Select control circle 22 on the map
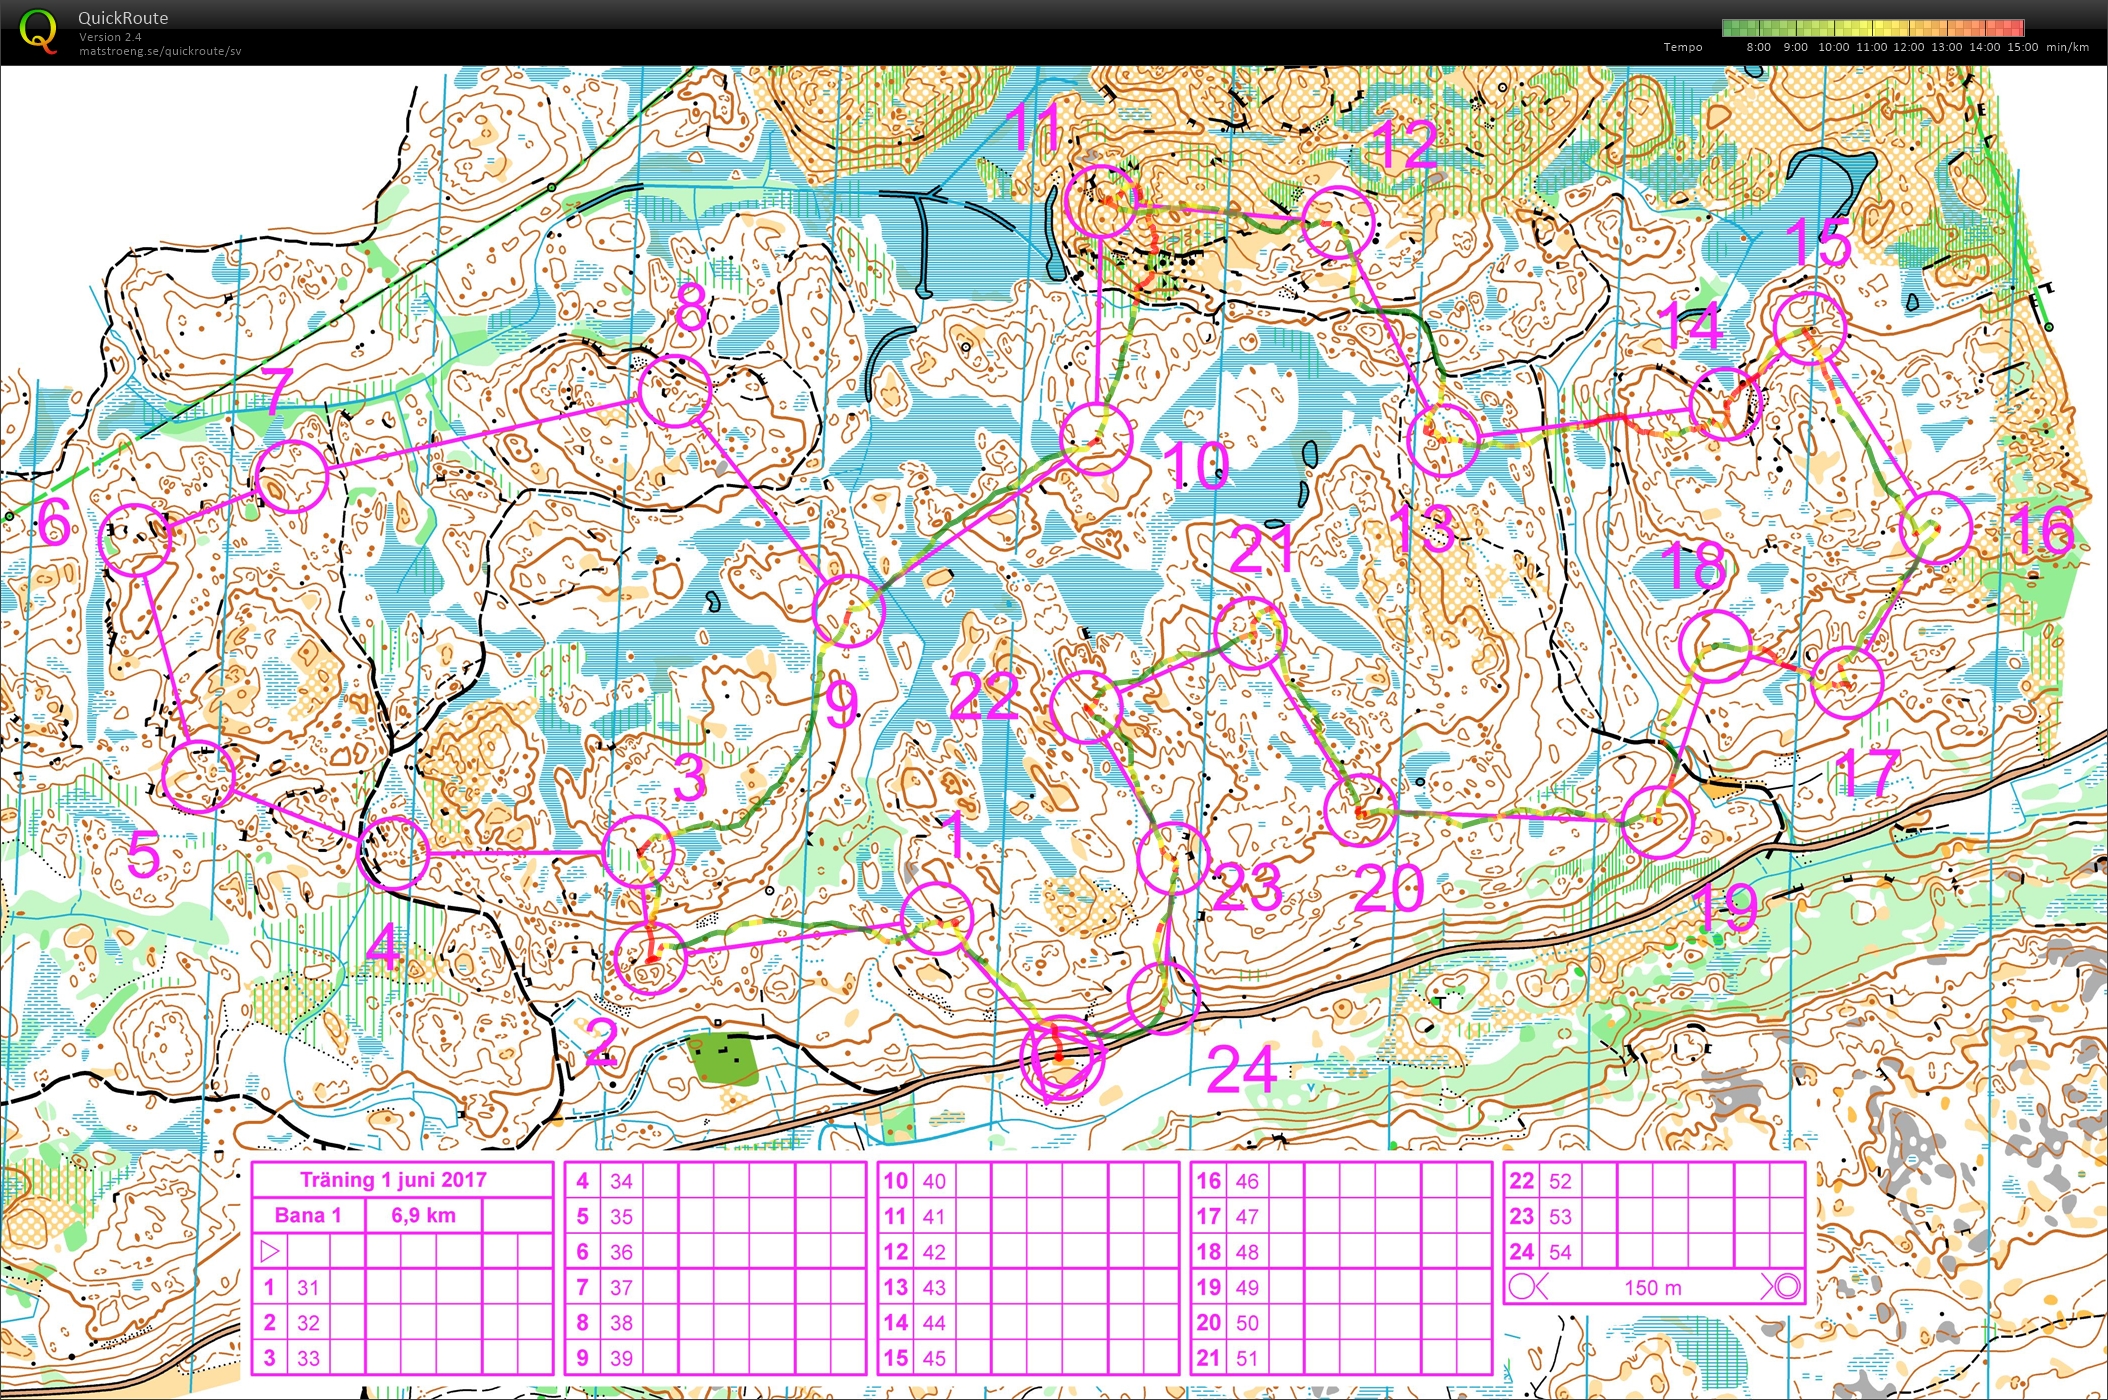2108x1400 pixels. (x=1087, y=706)
